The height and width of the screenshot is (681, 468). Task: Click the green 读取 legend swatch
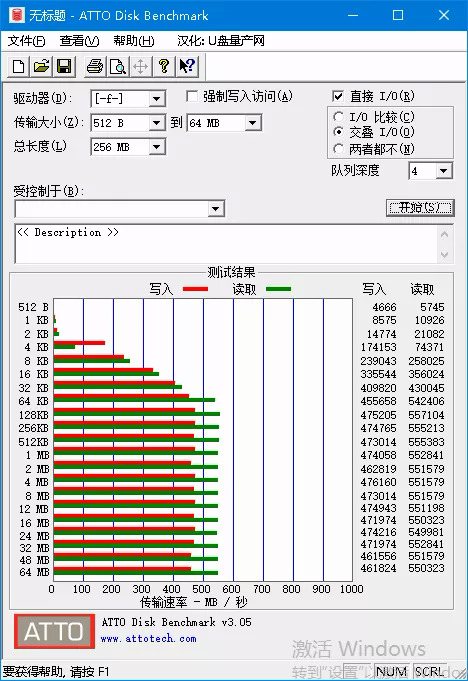click(278, 289)
